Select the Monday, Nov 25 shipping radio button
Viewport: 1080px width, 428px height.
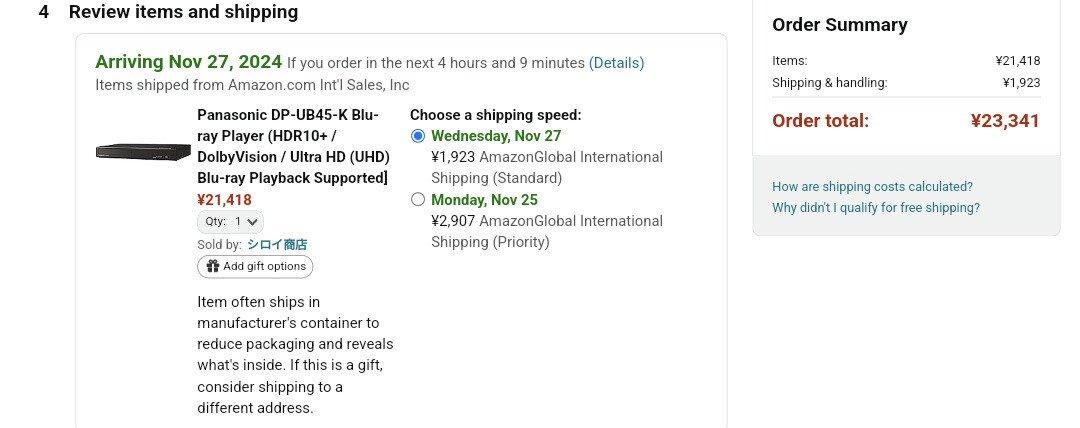point(418,200)
